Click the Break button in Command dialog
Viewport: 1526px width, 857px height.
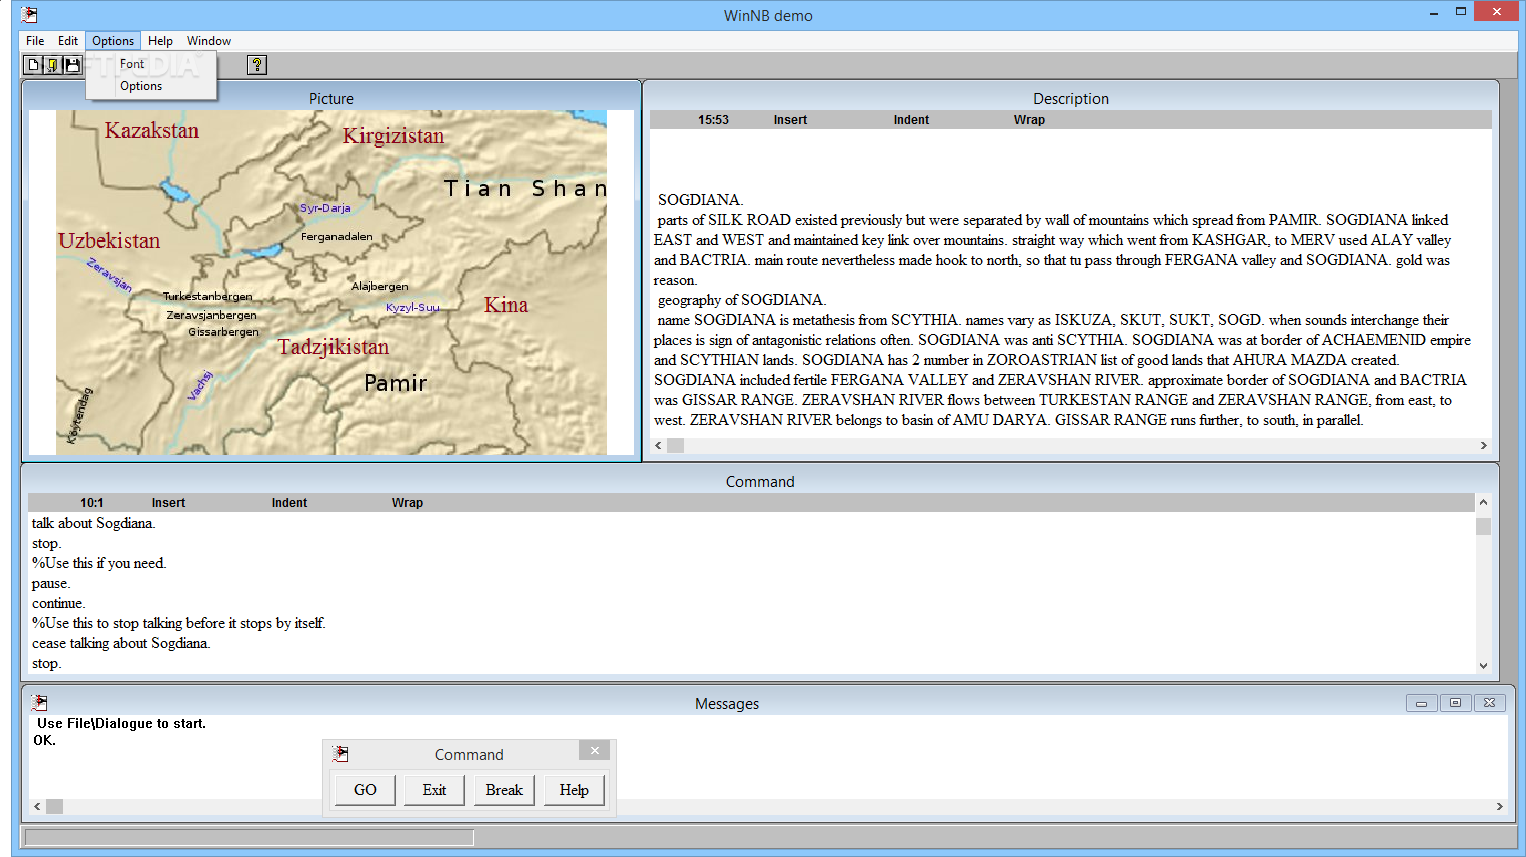[x=504, y=790]
